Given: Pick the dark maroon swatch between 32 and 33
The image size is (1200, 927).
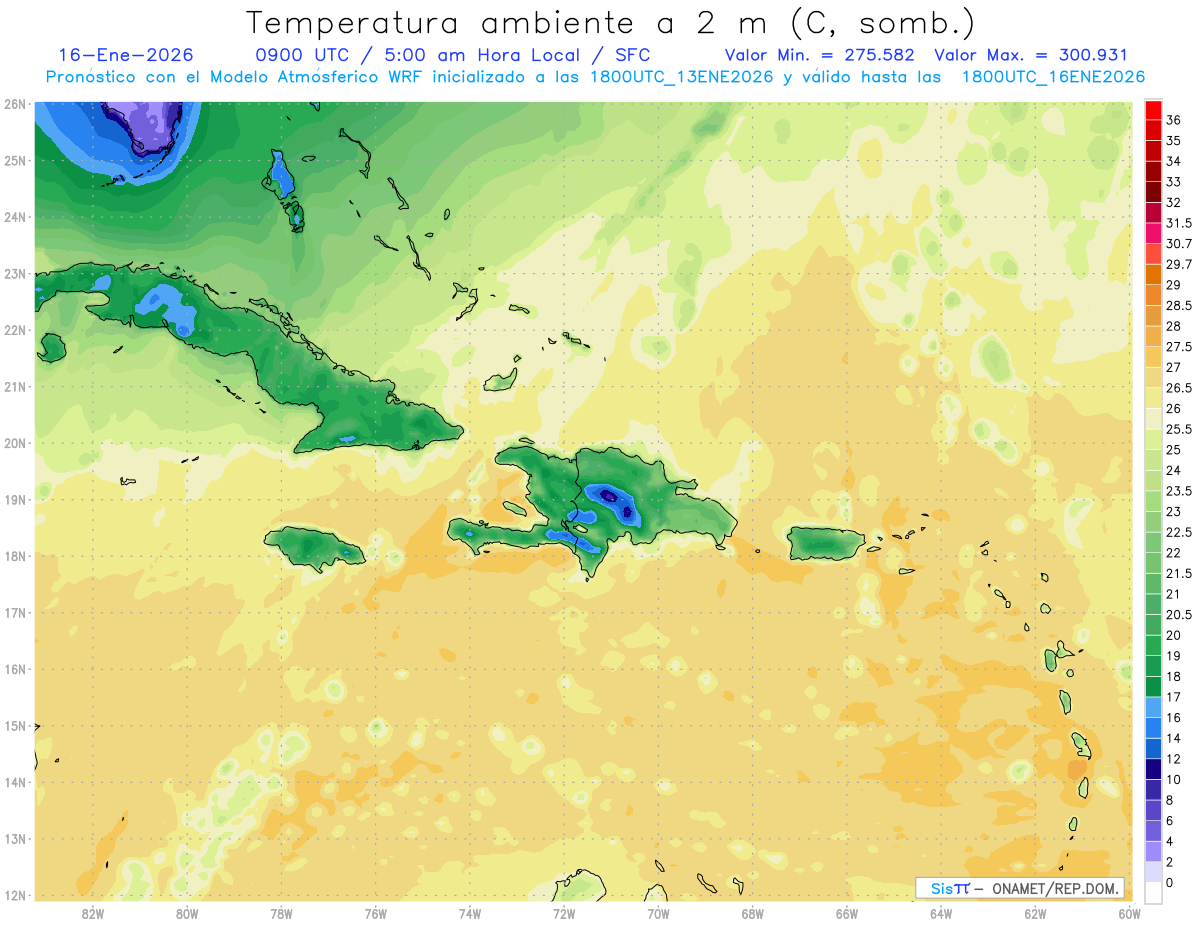Looking at the screenshot, I should pyautogui.click(x=1153, y=192).
